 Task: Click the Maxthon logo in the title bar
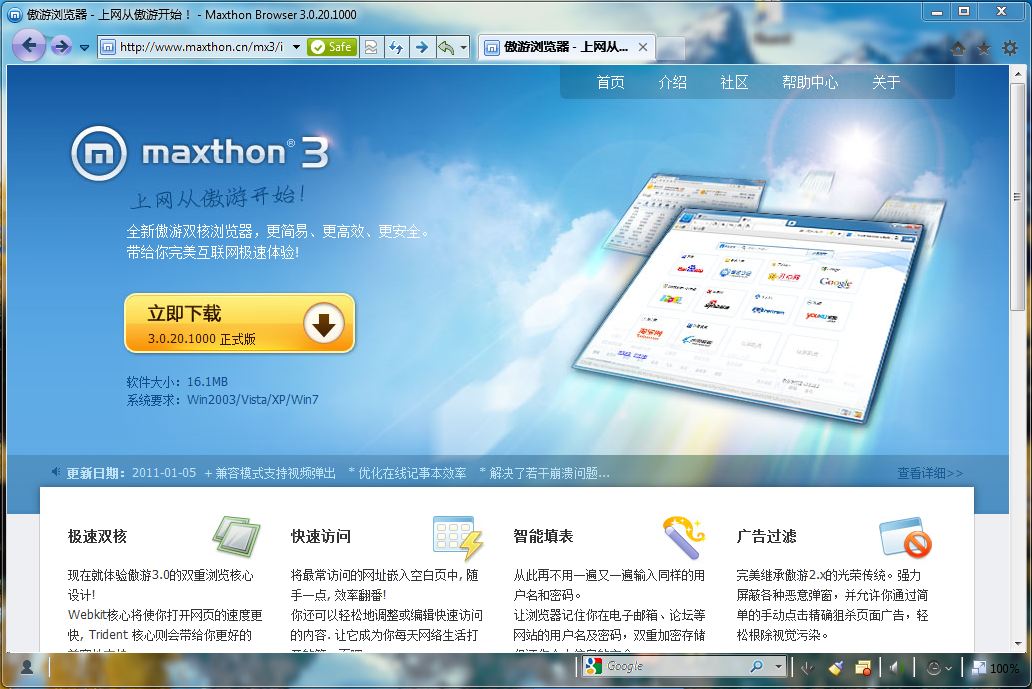pos(14,14)
